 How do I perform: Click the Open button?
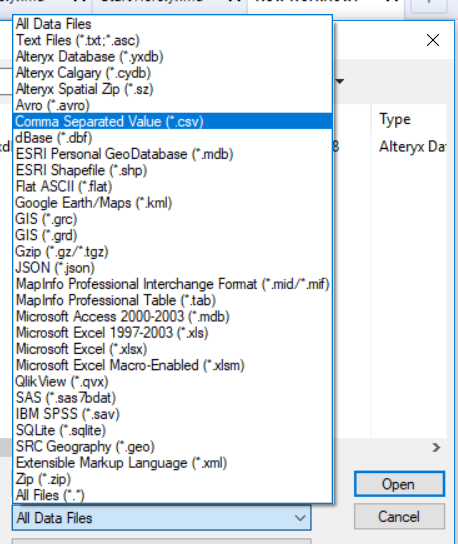click(x=399, y=484)
